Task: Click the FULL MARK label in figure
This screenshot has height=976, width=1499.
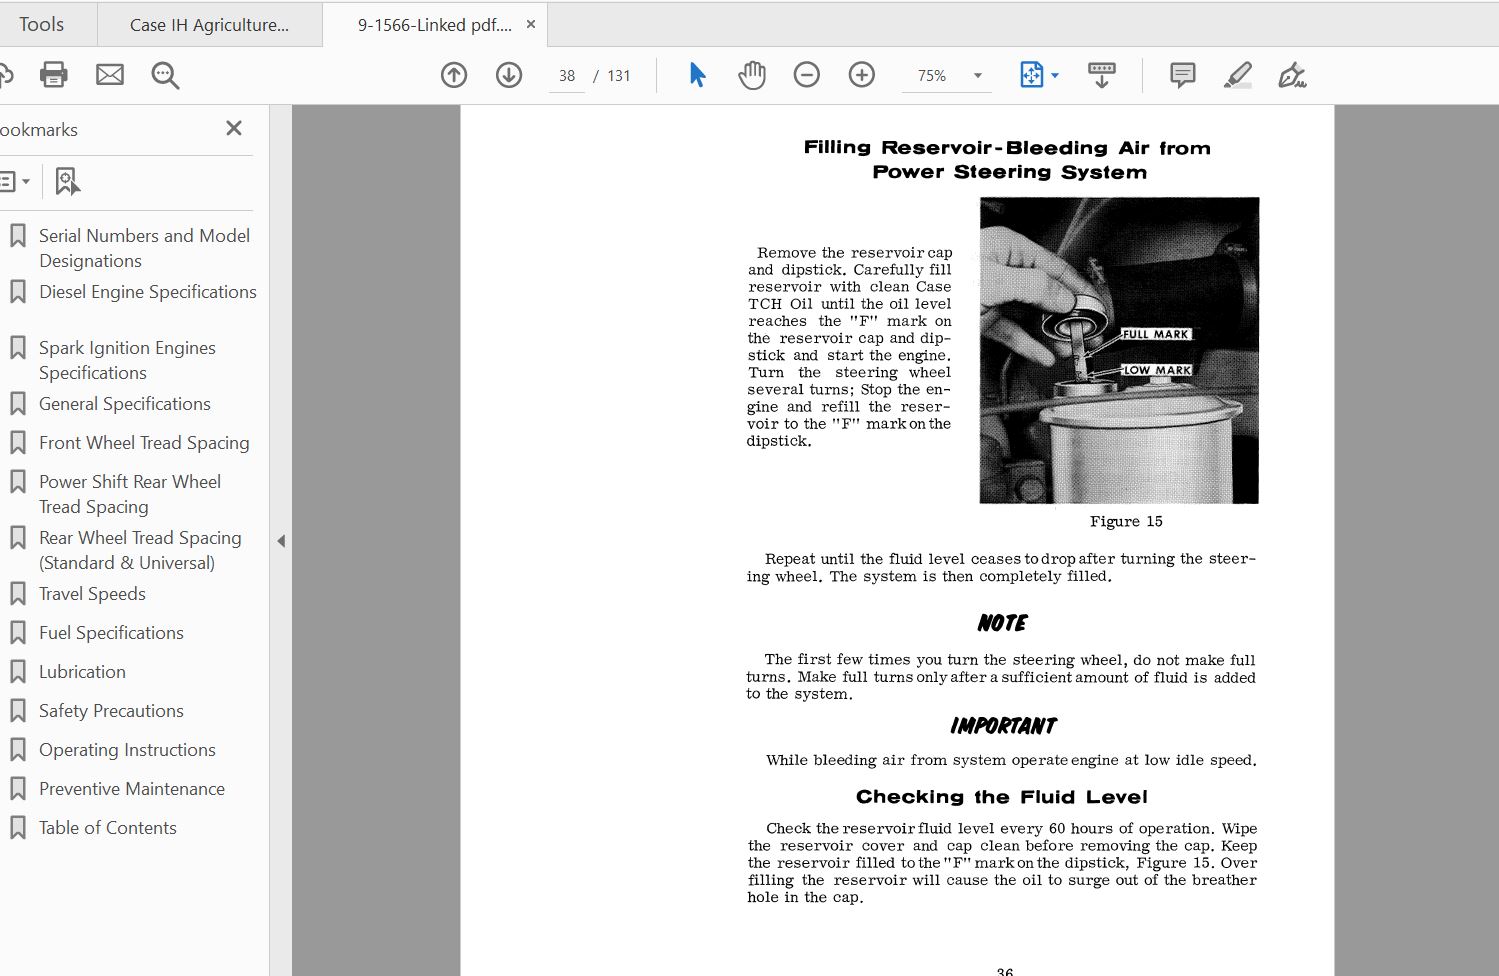Action: click(1156, 334)
